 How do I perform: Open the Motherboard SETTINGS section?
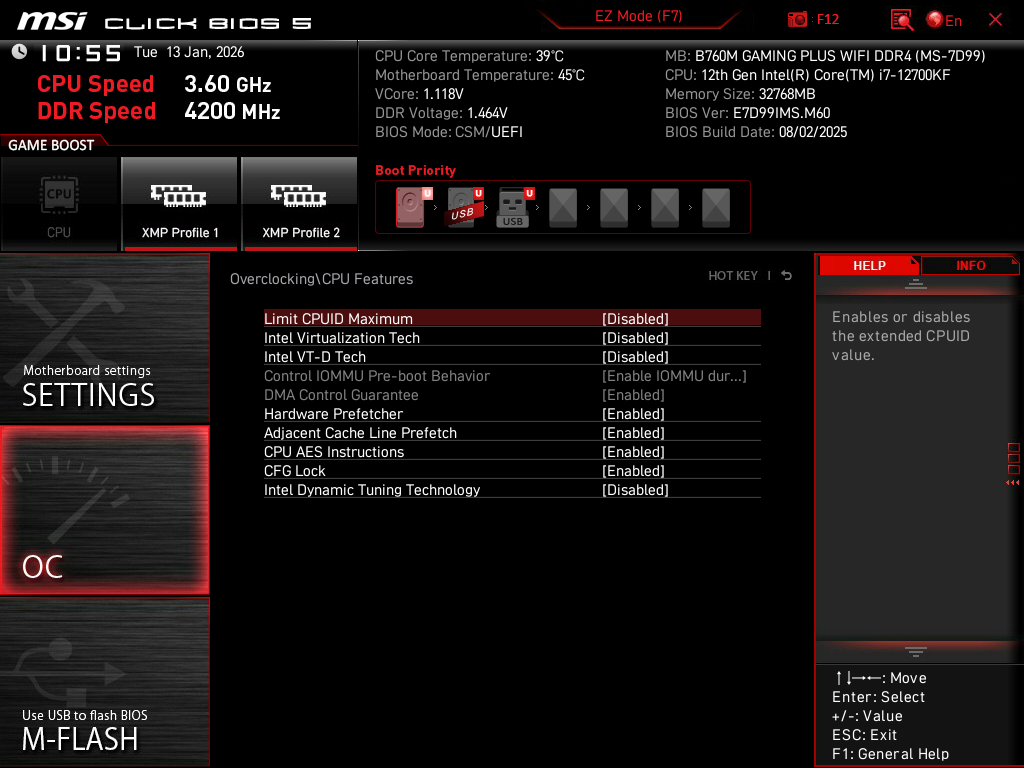pos(104,338)
